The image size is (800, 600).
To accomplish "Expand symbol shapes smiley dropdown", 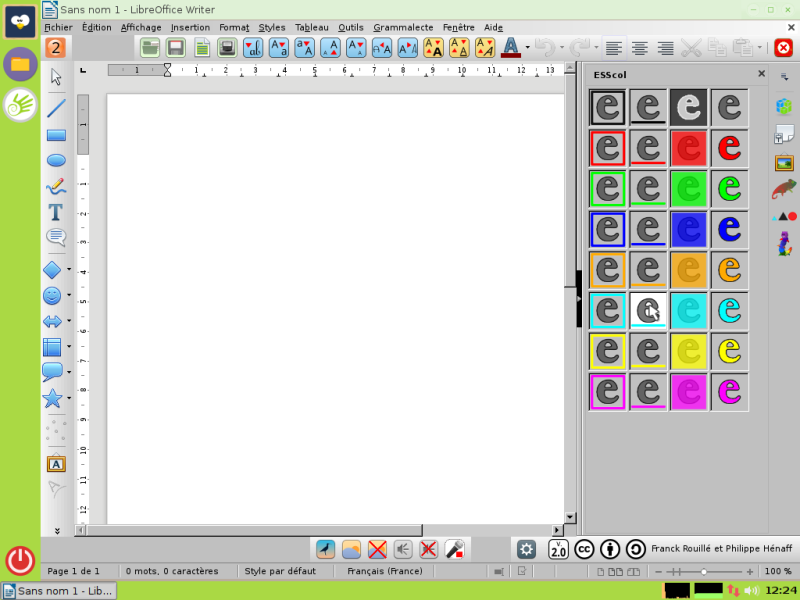I will (x=69, y=295).
